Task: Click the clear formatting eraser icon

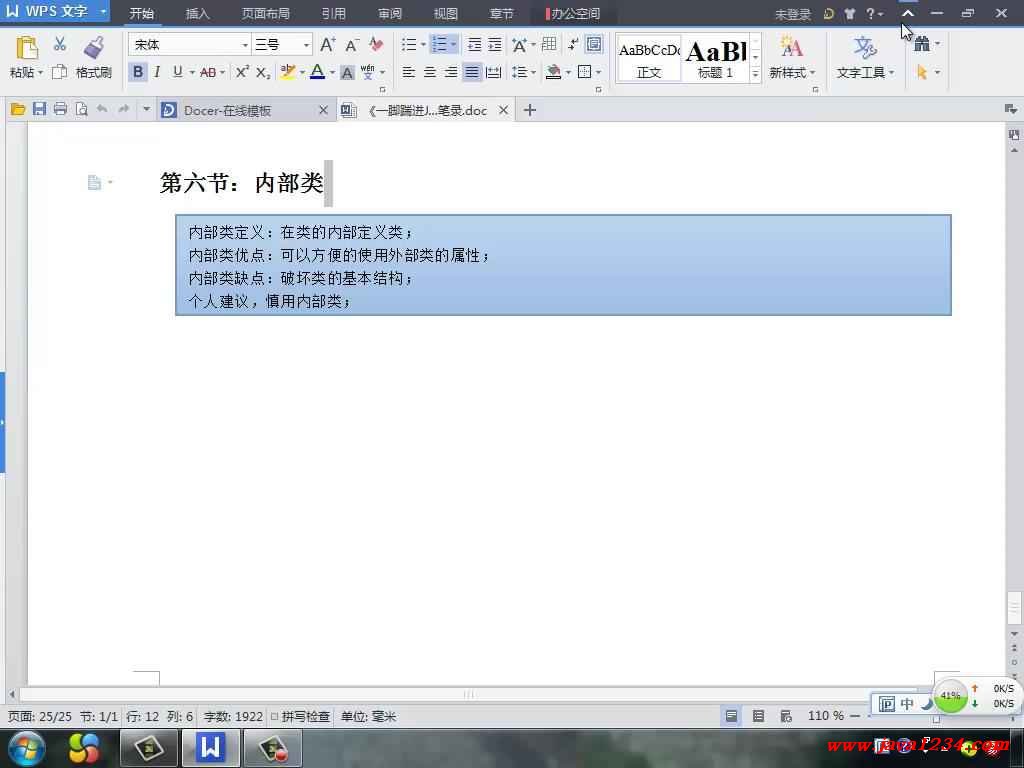Action: coord(376,45)
